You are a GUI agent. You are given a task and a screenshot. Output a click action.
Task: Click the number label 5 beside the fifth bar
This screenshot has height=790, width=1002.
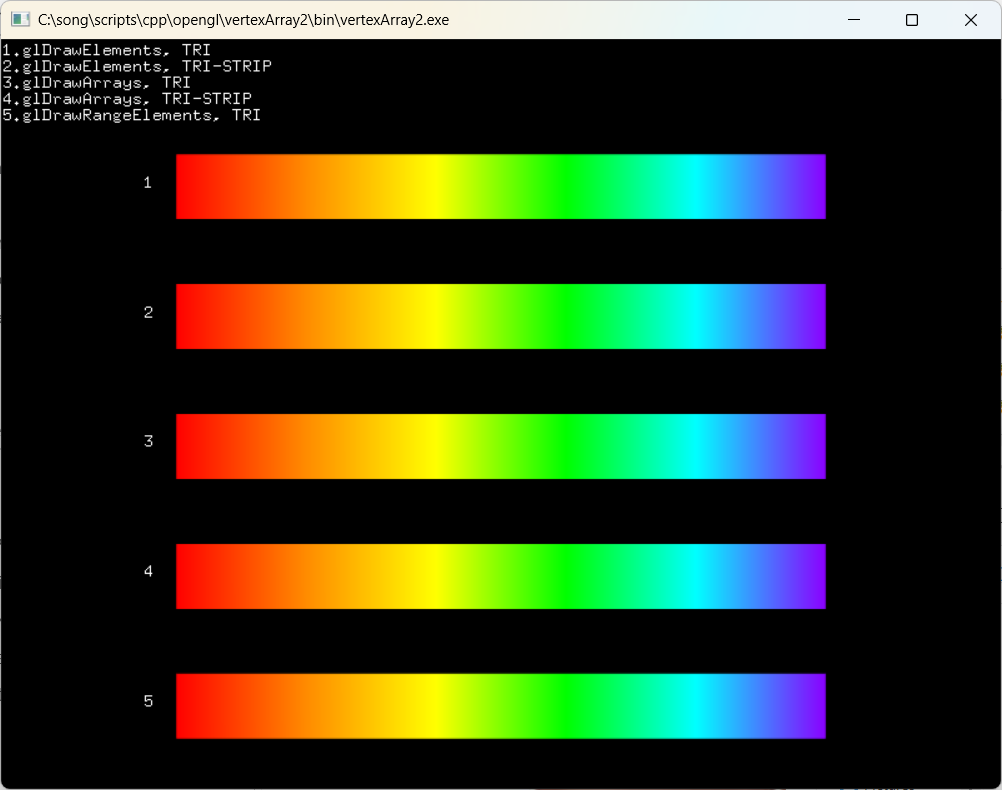click(148, 701)
